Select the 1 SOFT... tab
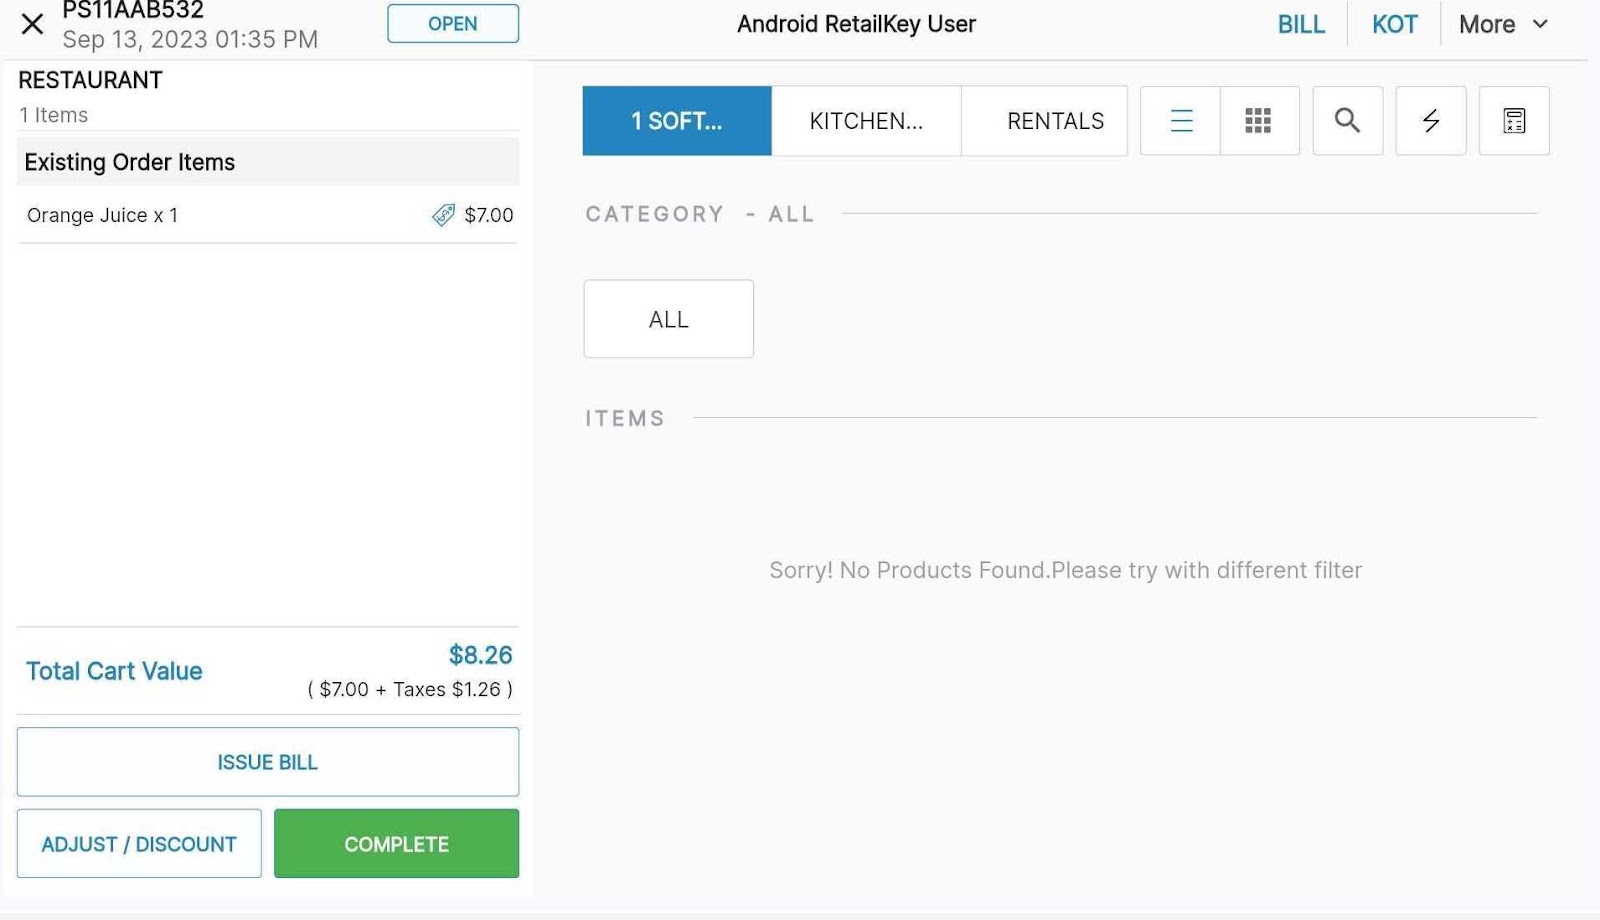Viewport: 1600px width, 920px height. pyautogui.click(x=676, y=121)
